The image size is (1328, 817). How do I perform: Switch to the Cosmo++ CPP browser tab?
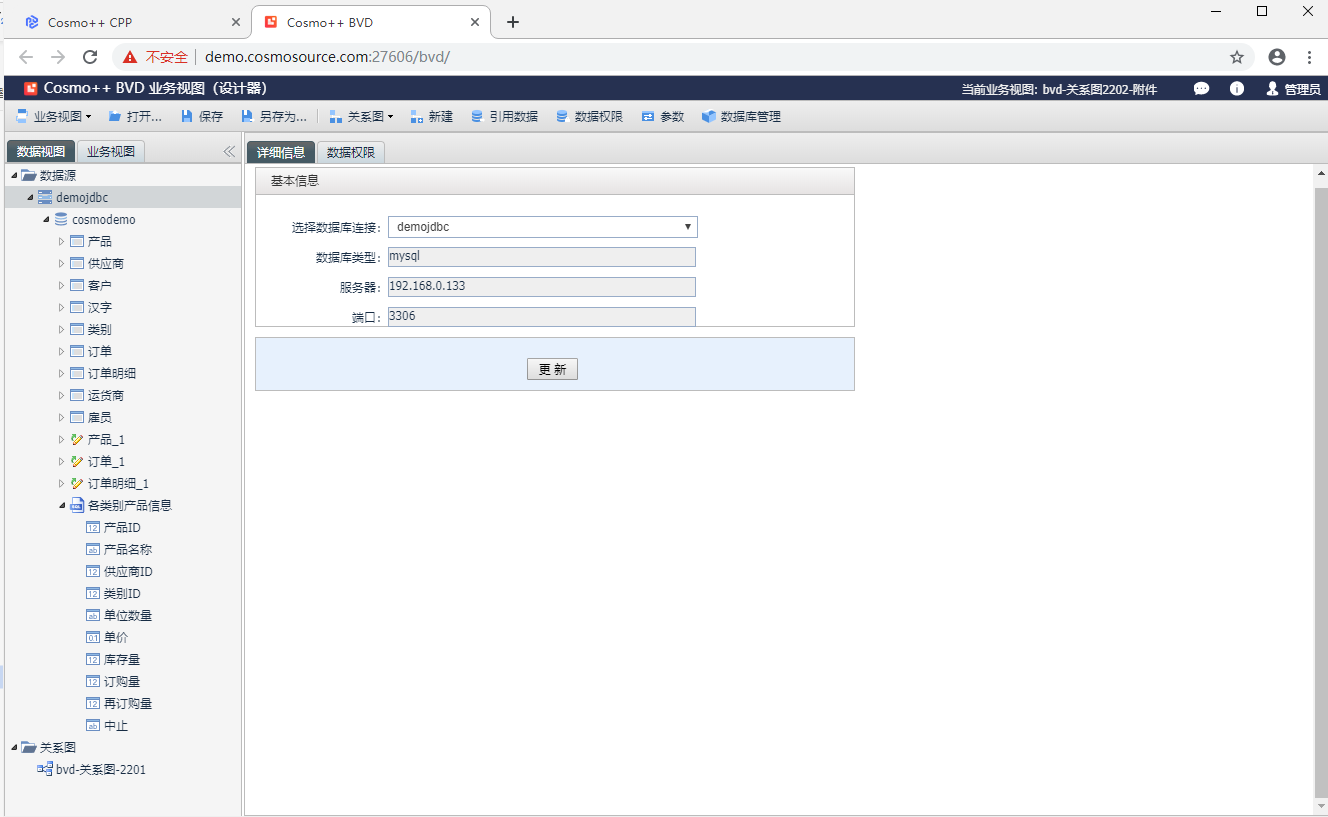tap(130, 22)
